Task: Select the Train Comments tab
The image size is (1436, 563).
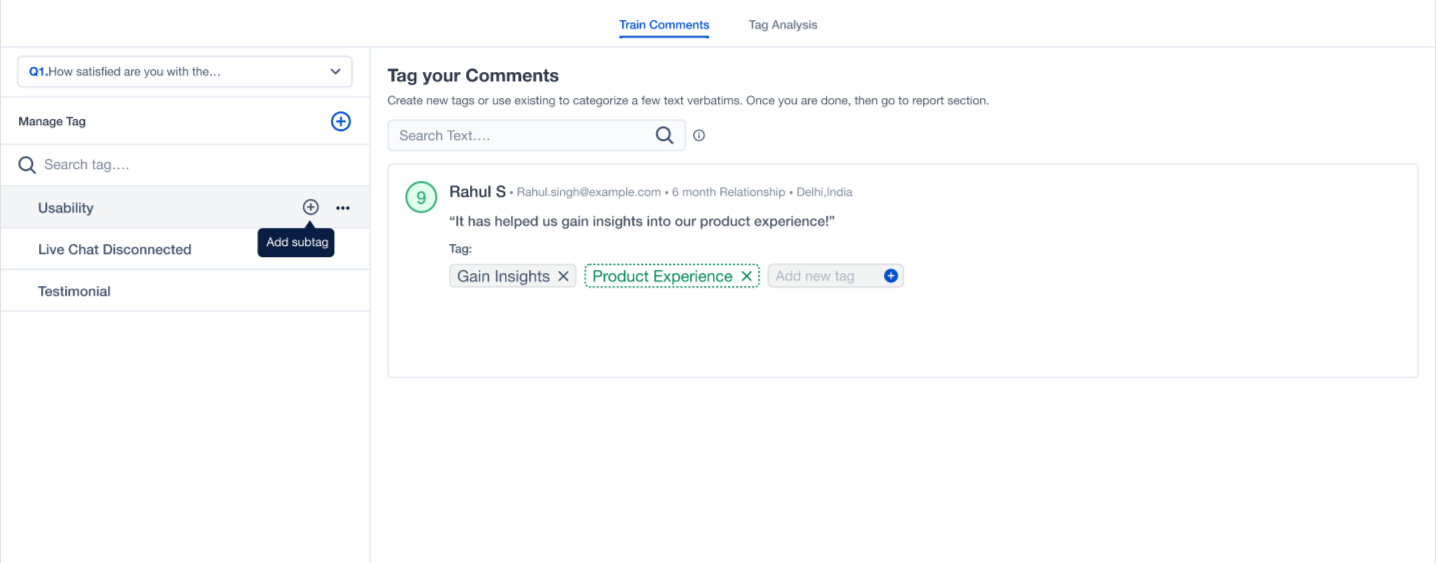Action: pyautogui.click(x=664, y=25)
